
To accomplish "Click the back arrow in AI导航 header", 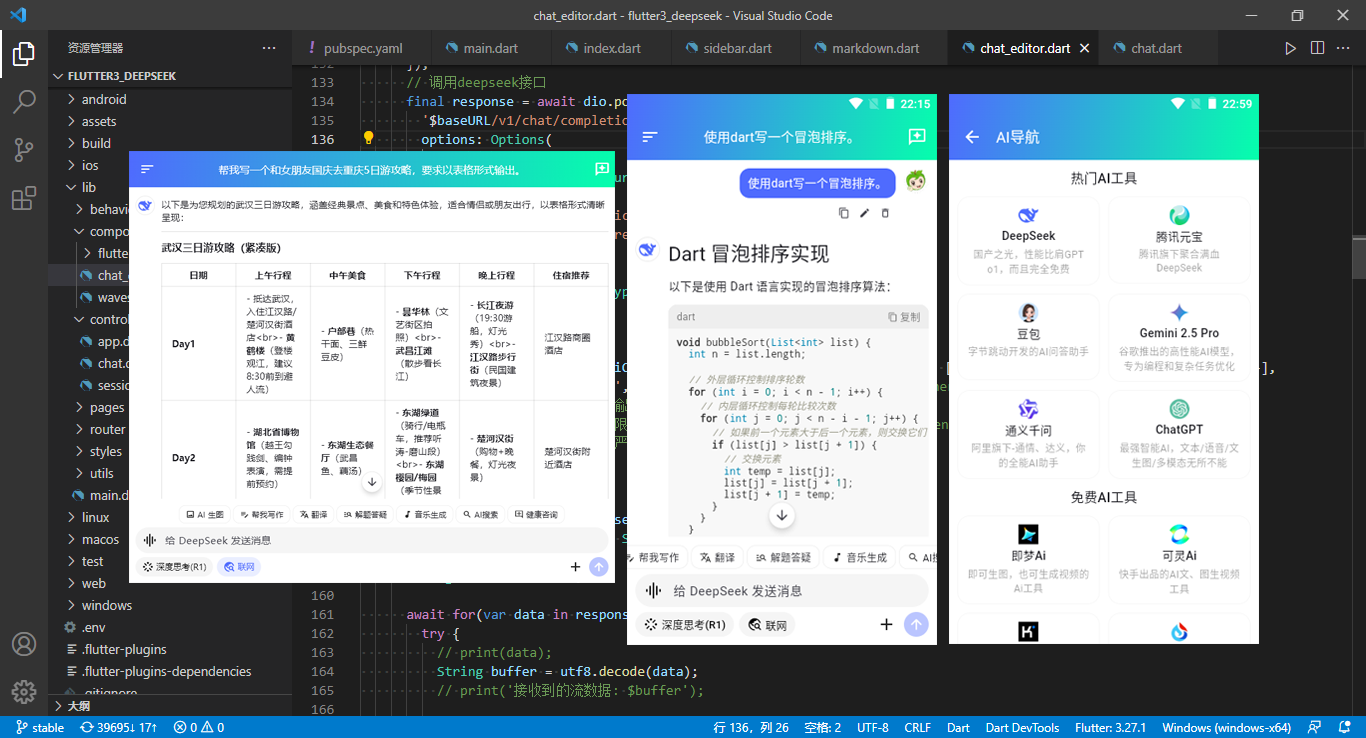I will pyautogui.click(x=972, y=137).
